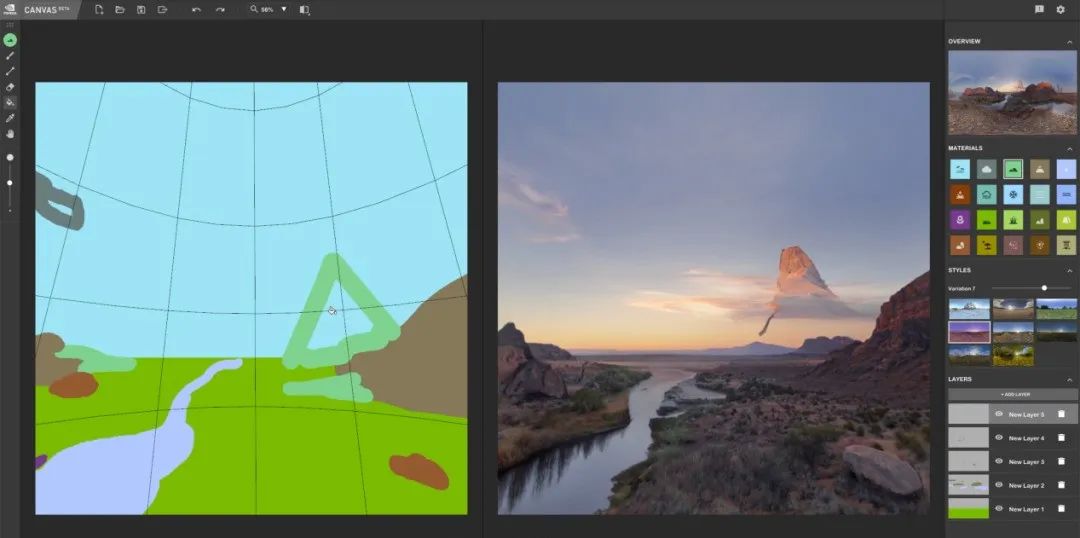Click the Undo arrow in top toolbar

(196, 9)
